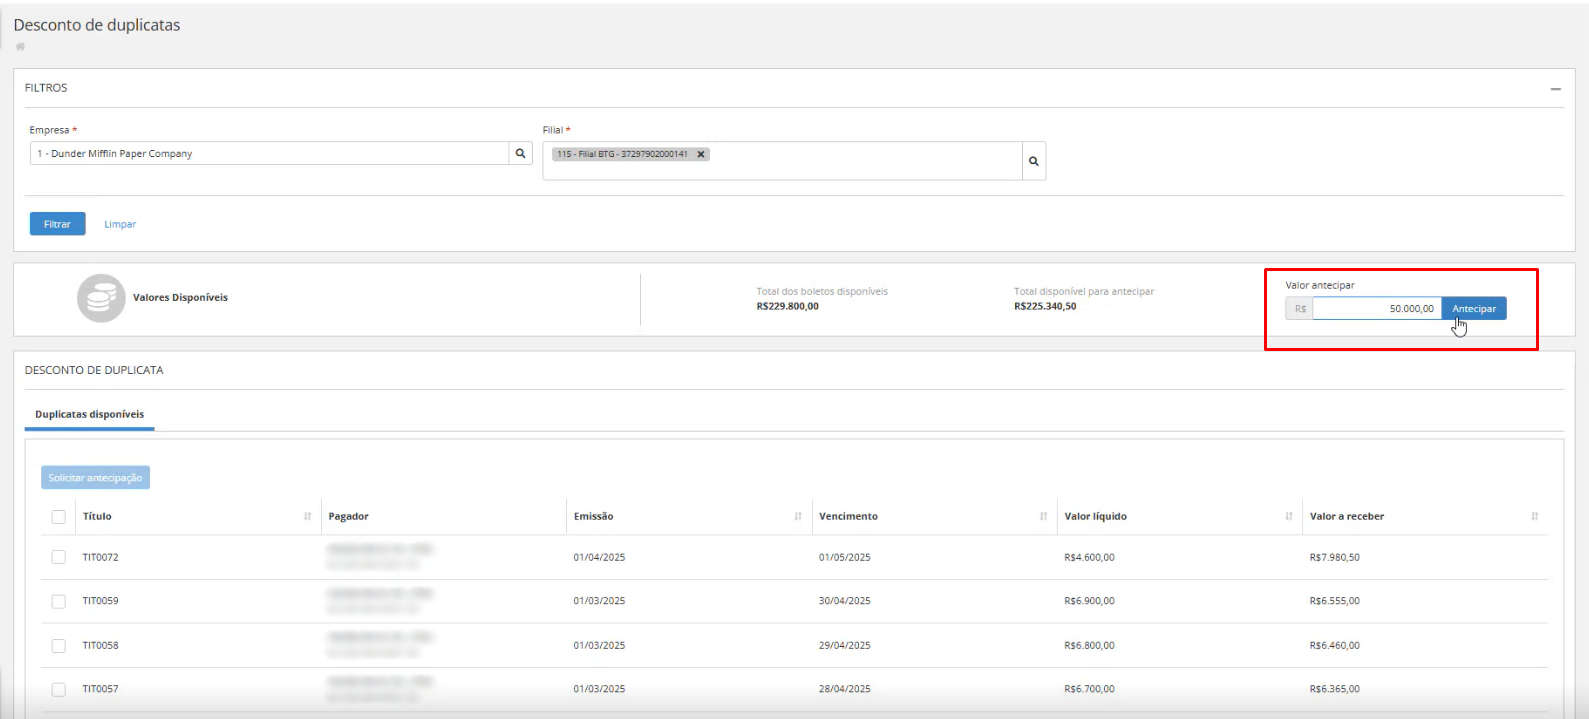Click the home breadcrumb icon under the title
This screenshot has height=719, width=1589.
click(x=20, y=46)
